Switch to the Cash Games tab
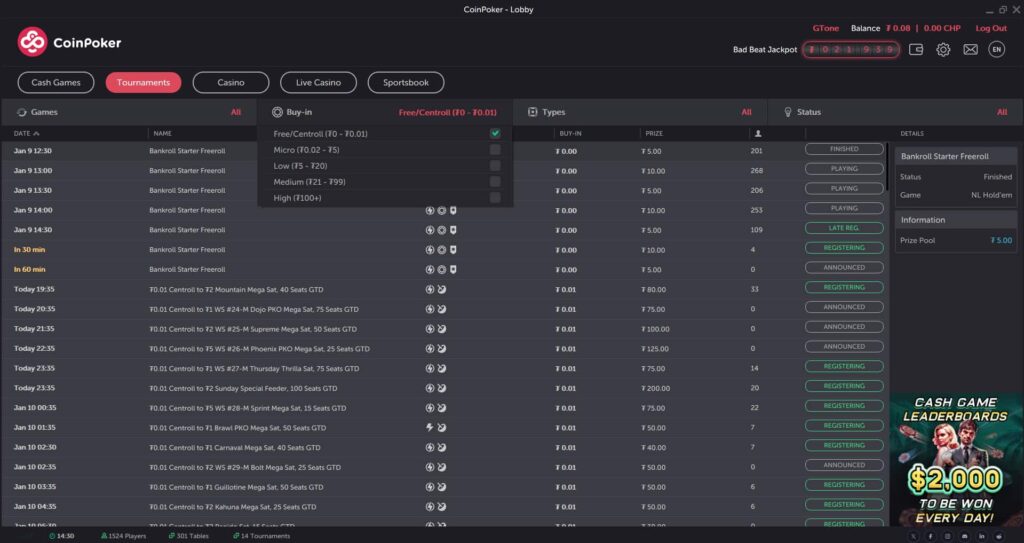Viewport: 1024px width, 543px height. point(56,83)
